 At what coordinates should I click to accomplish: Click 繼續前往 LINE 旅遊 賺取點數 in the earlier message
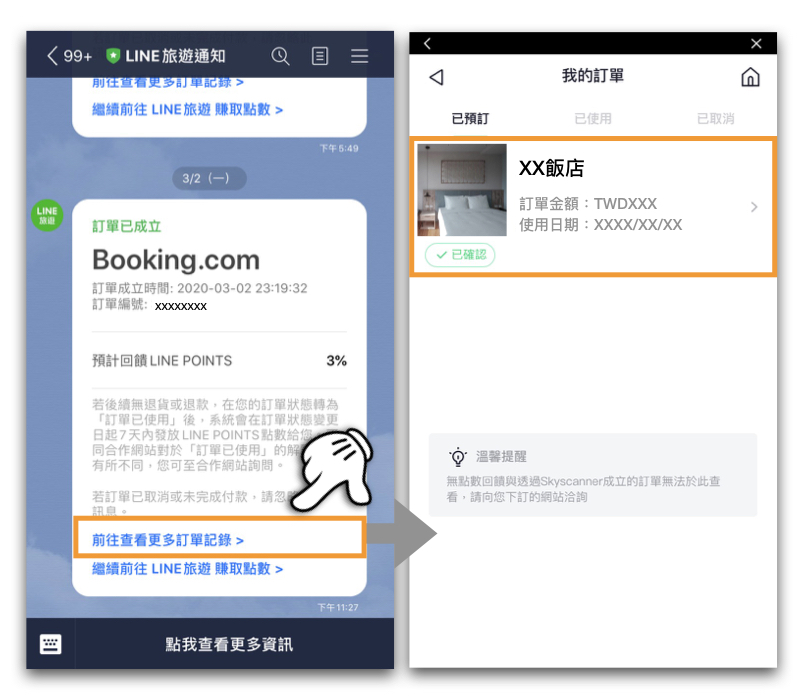[x=187, y=109]
